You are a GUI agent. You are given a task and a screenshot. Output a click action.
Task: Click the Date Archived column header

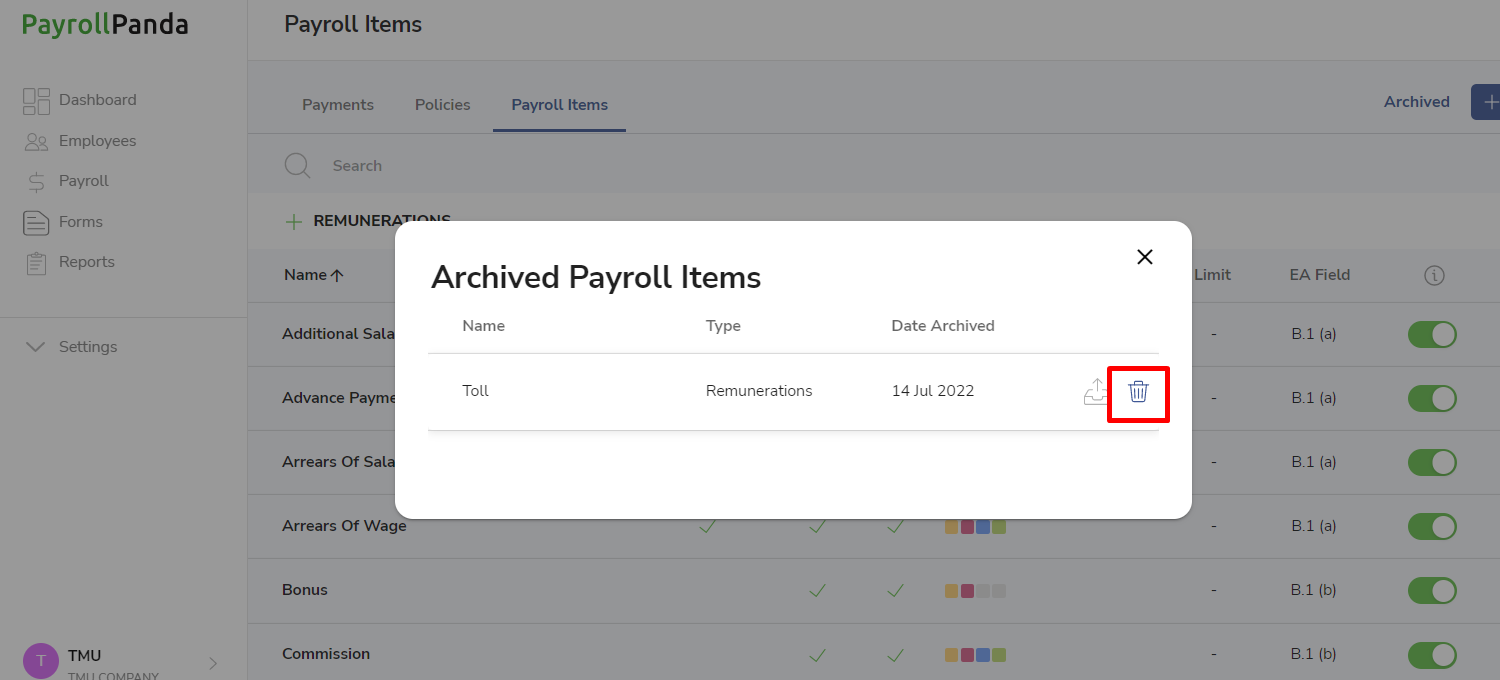(943, 326)
